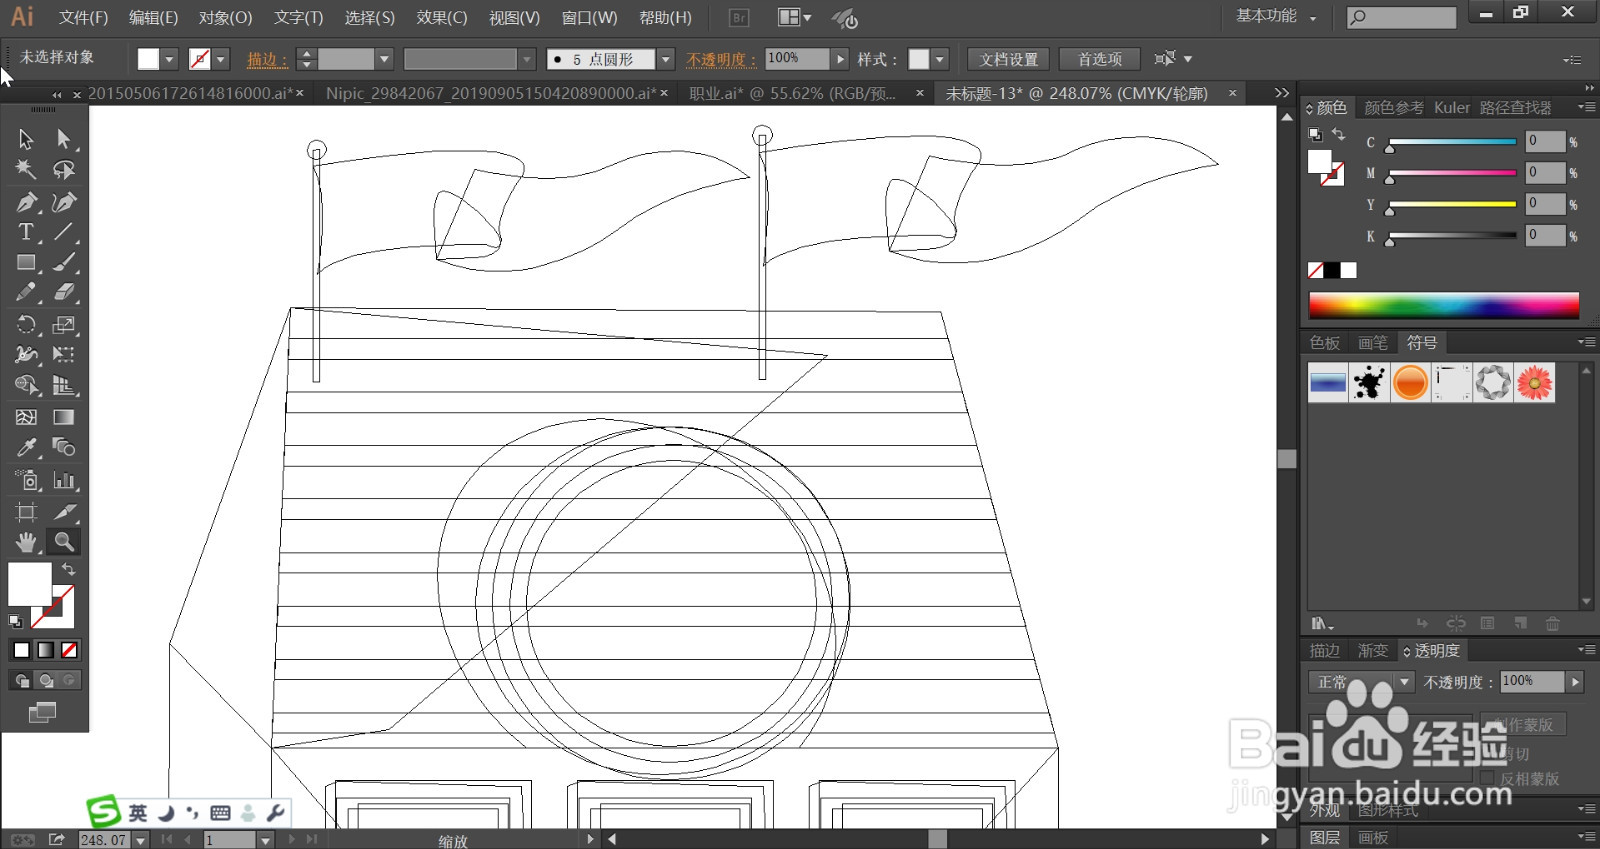Viewport: 1600px width, 849px height.
Task: Pick the Magic Wand tool
Action: (x=26, y=170)
